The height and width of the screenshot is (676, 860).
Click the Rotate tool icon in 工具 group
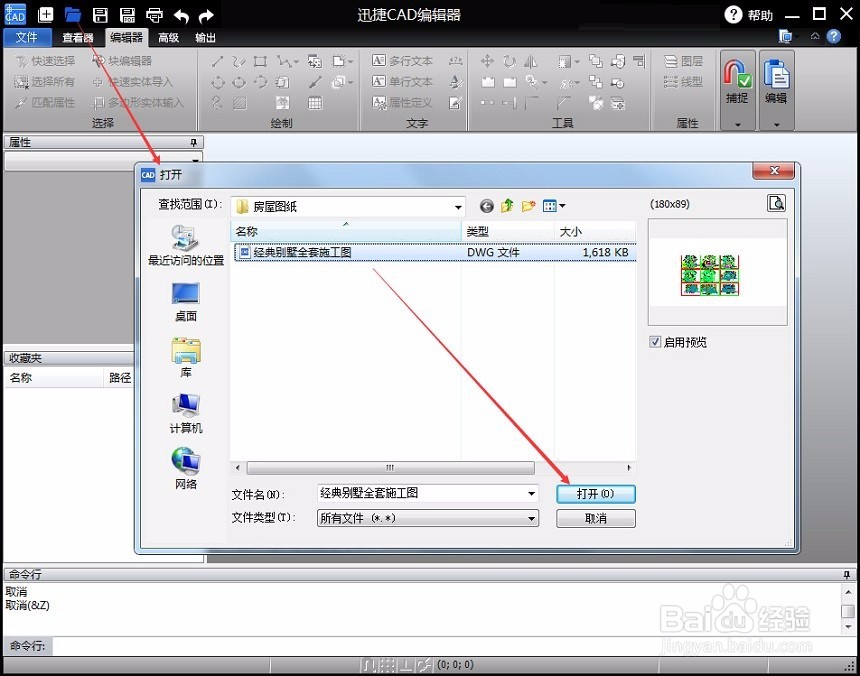click(510, 60)
